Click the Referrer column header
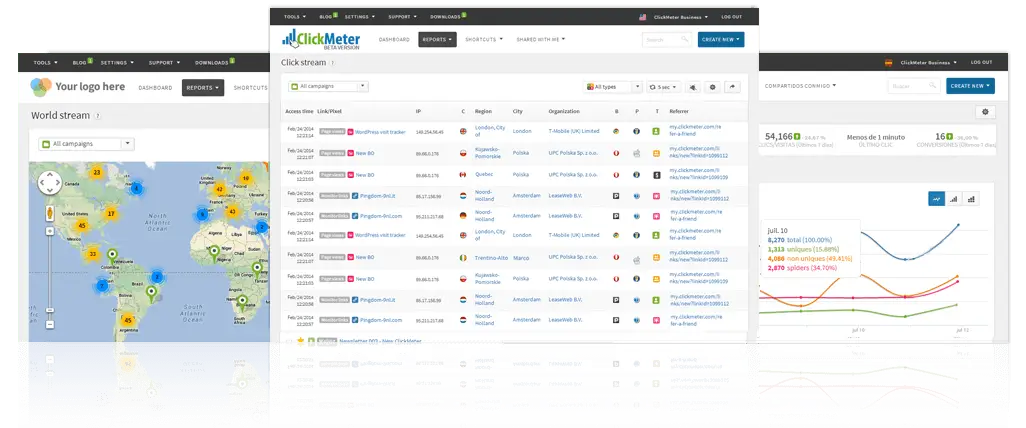Screen dimensions: 1026x428 pyautogui.click(x=679, y=111)
